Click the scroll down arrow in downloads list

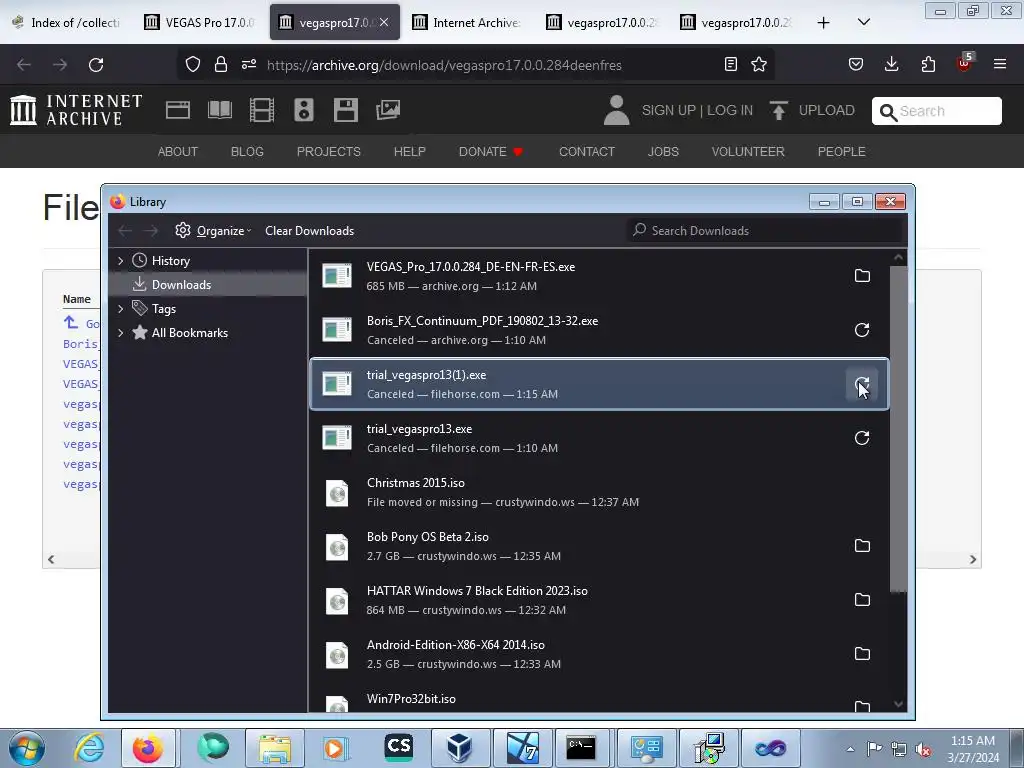click(899, 704)
